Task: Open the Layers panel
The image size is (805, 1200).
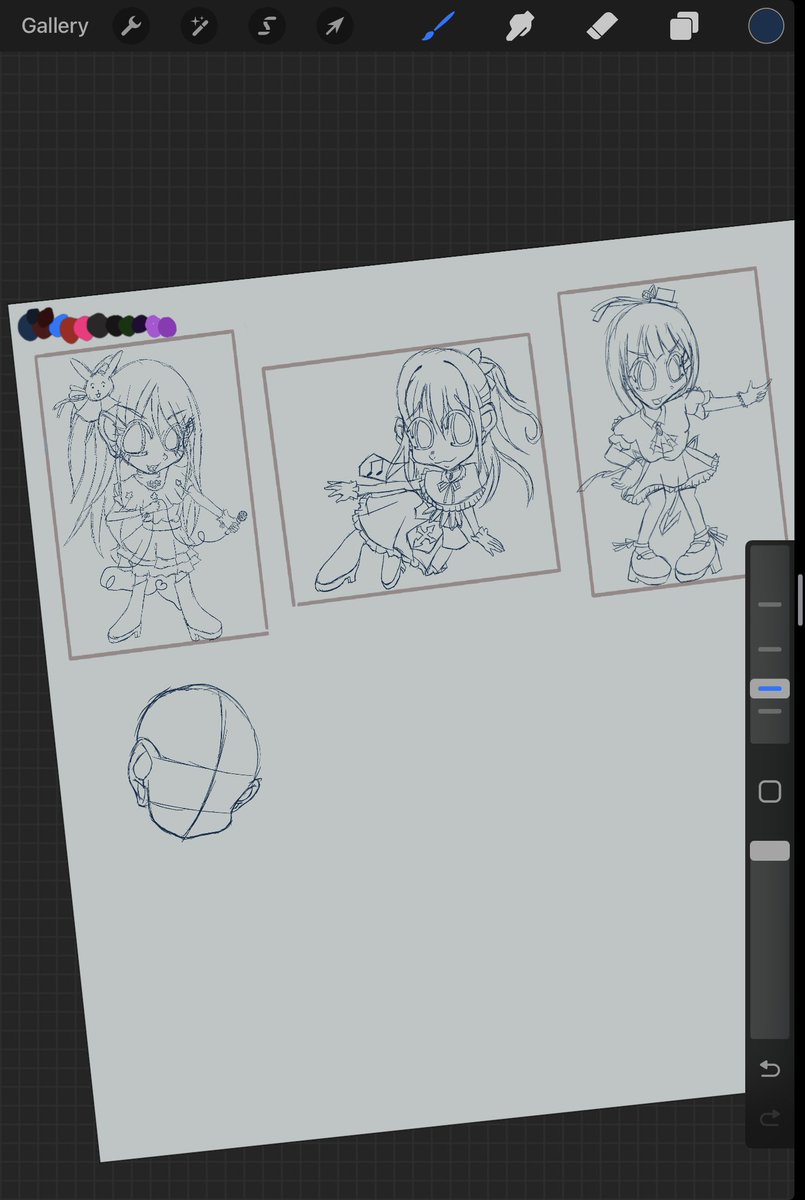Action: click(684, 26)
